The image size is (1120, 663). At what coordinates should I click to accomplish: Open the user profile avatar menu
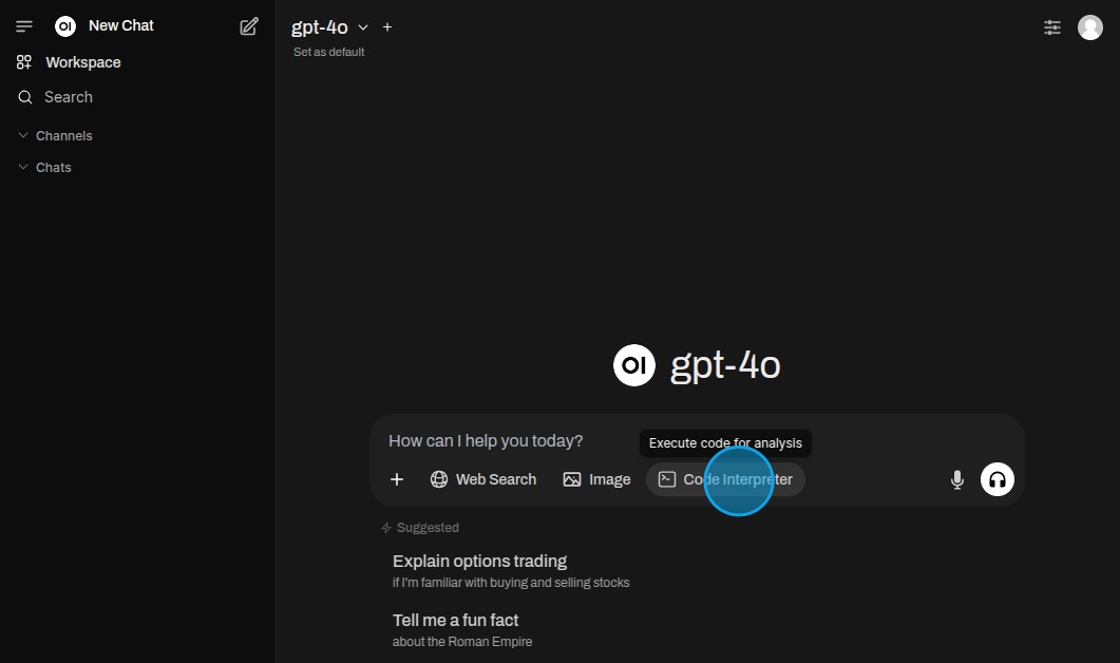(x=1090, y=27)
